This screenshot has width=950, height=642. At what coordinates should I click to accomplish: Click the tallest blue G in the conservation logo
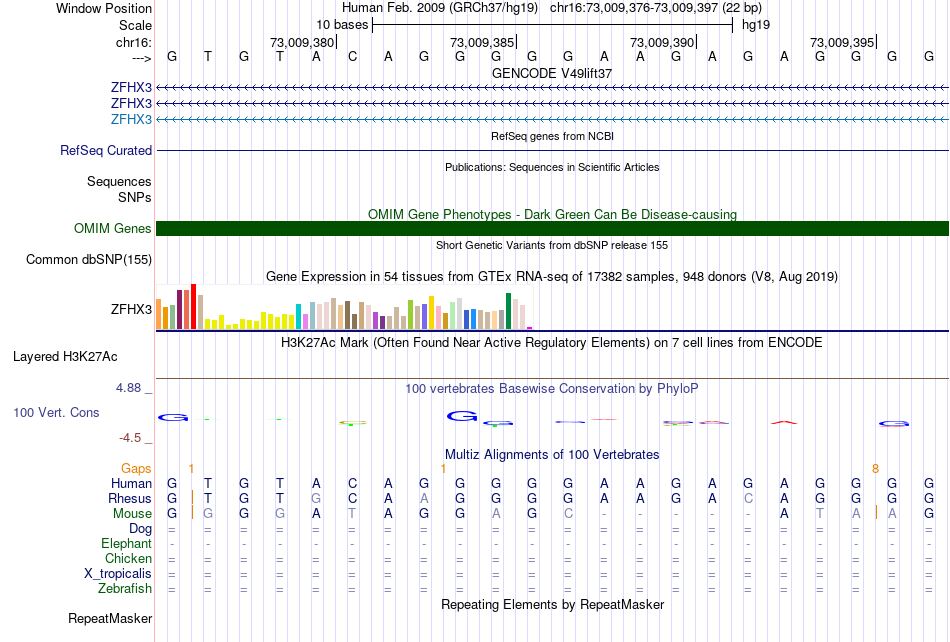pos(462,416)
